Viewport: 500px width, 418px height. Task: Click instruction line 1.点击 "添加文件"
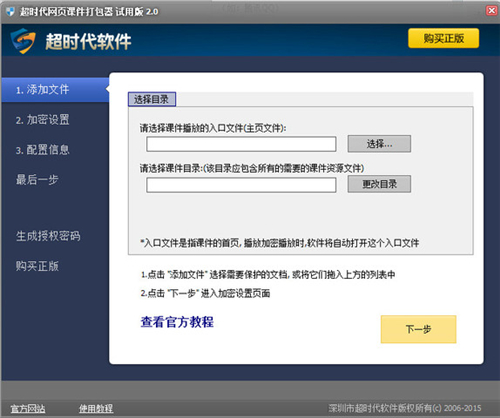268,275
